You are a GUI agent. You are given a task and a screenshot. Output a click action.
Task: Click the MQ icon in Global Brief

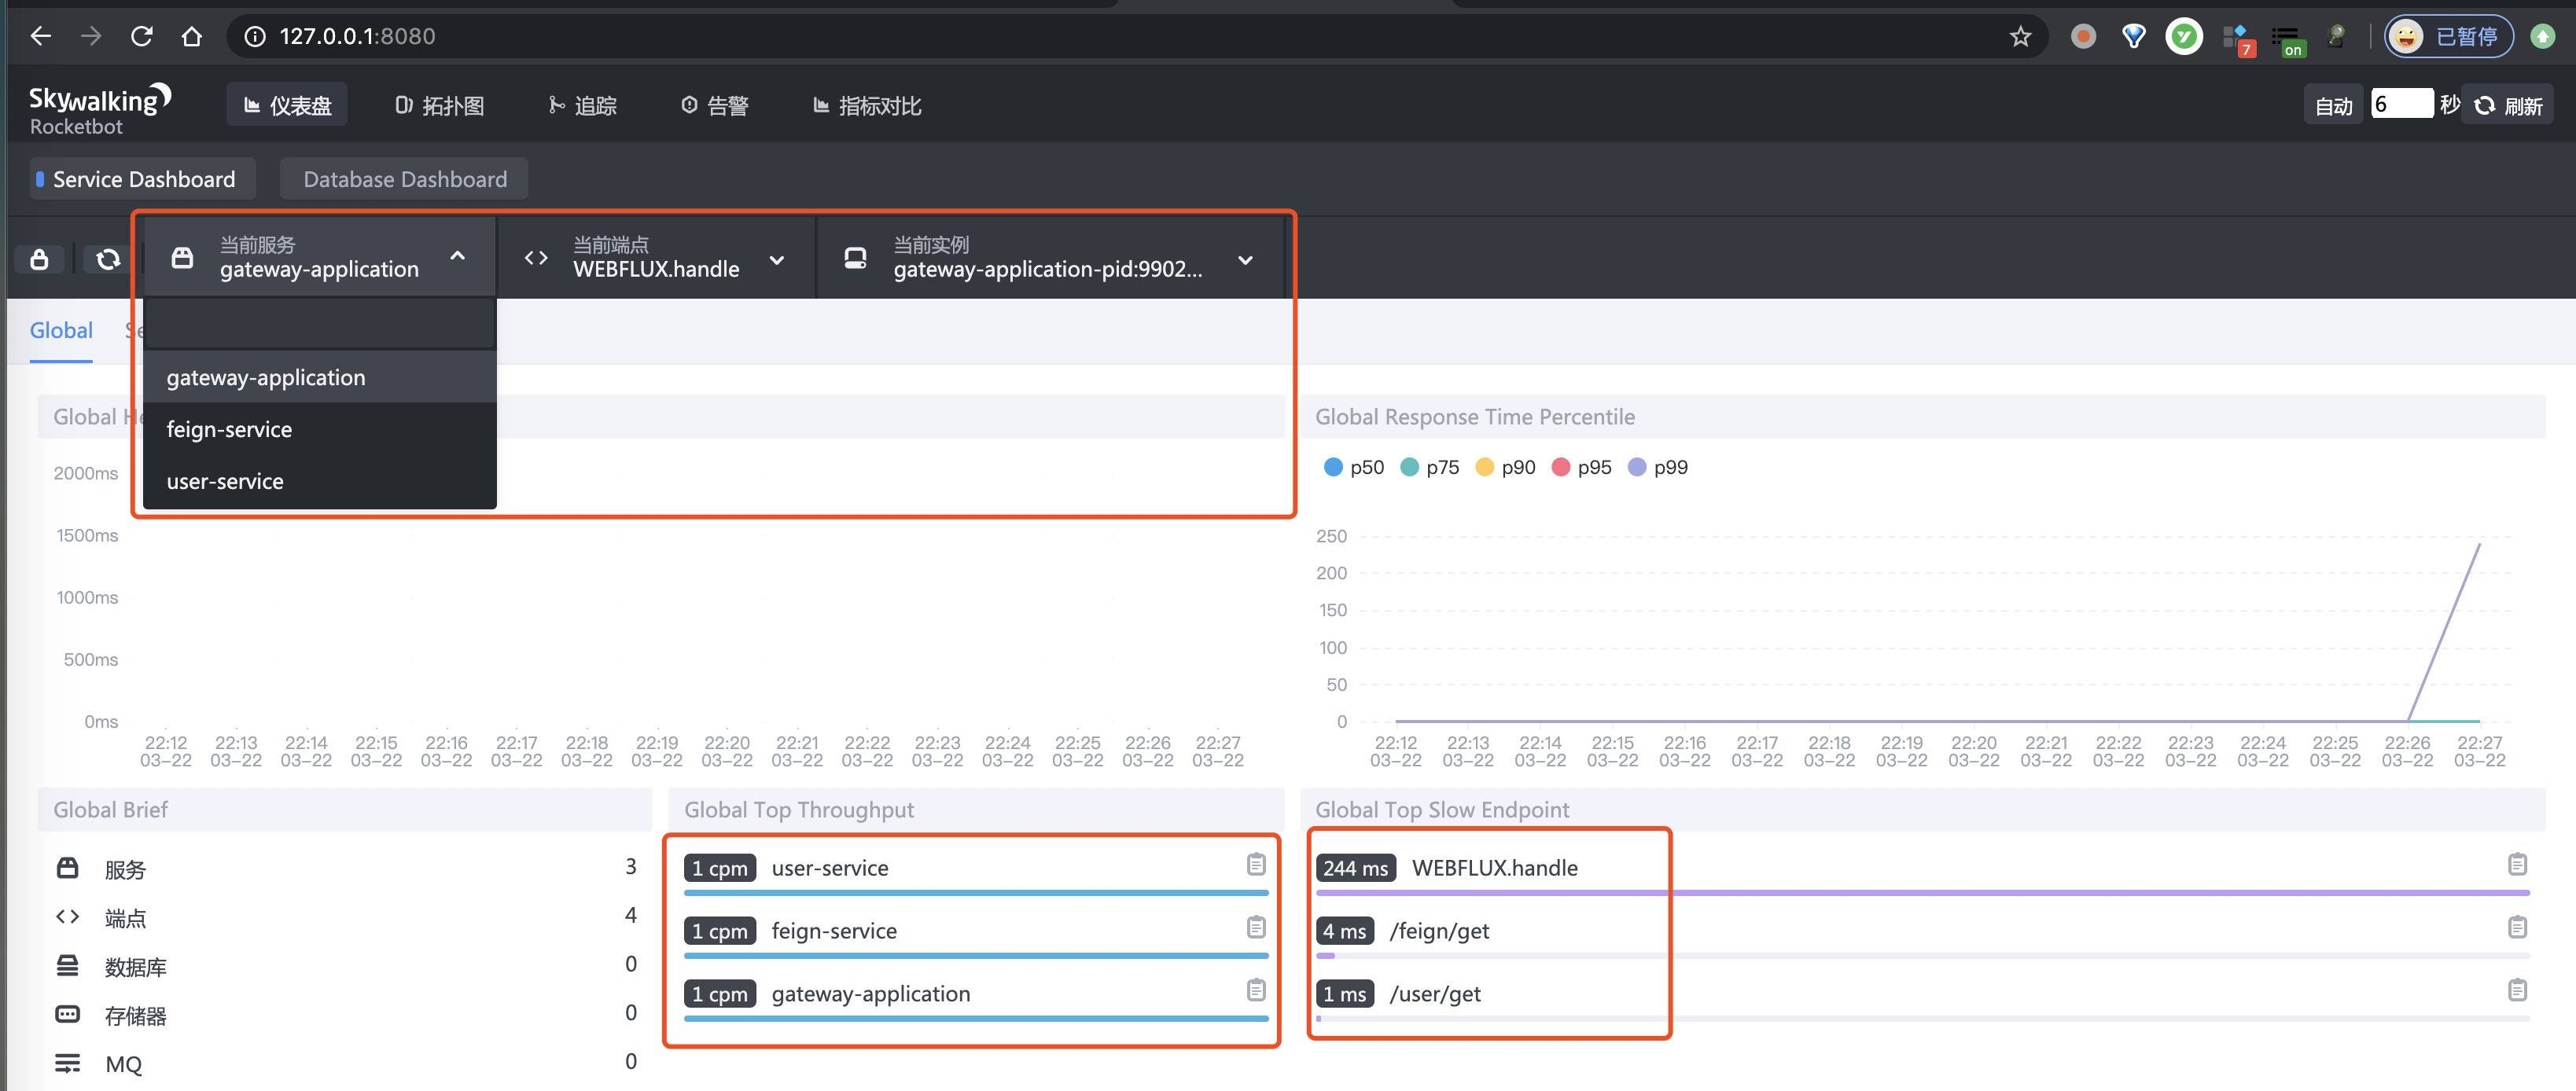[x=67, y=1062]
